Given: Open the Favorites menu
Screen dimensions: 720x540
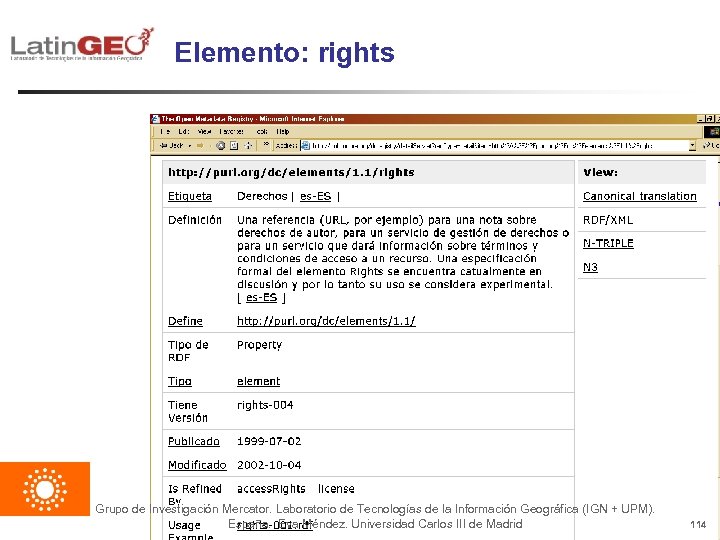Looking at the screenshot, I should [231, 131].
